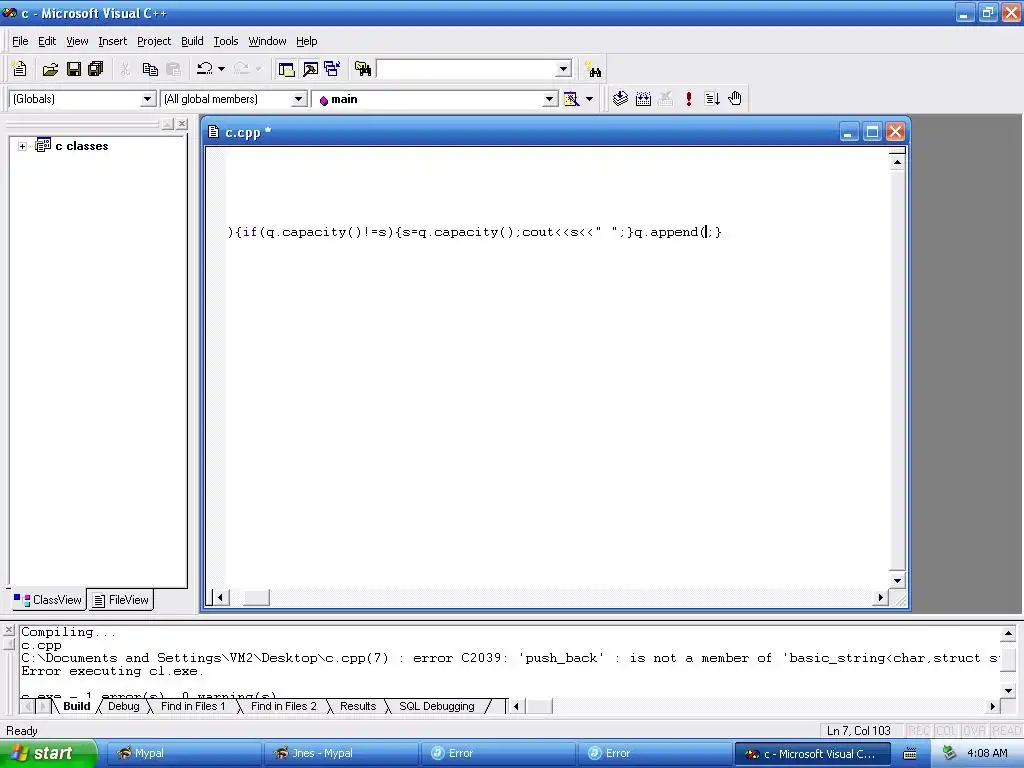1024x768 pixels.
Task: Click into the Find text field
Action: pos(466,69)
